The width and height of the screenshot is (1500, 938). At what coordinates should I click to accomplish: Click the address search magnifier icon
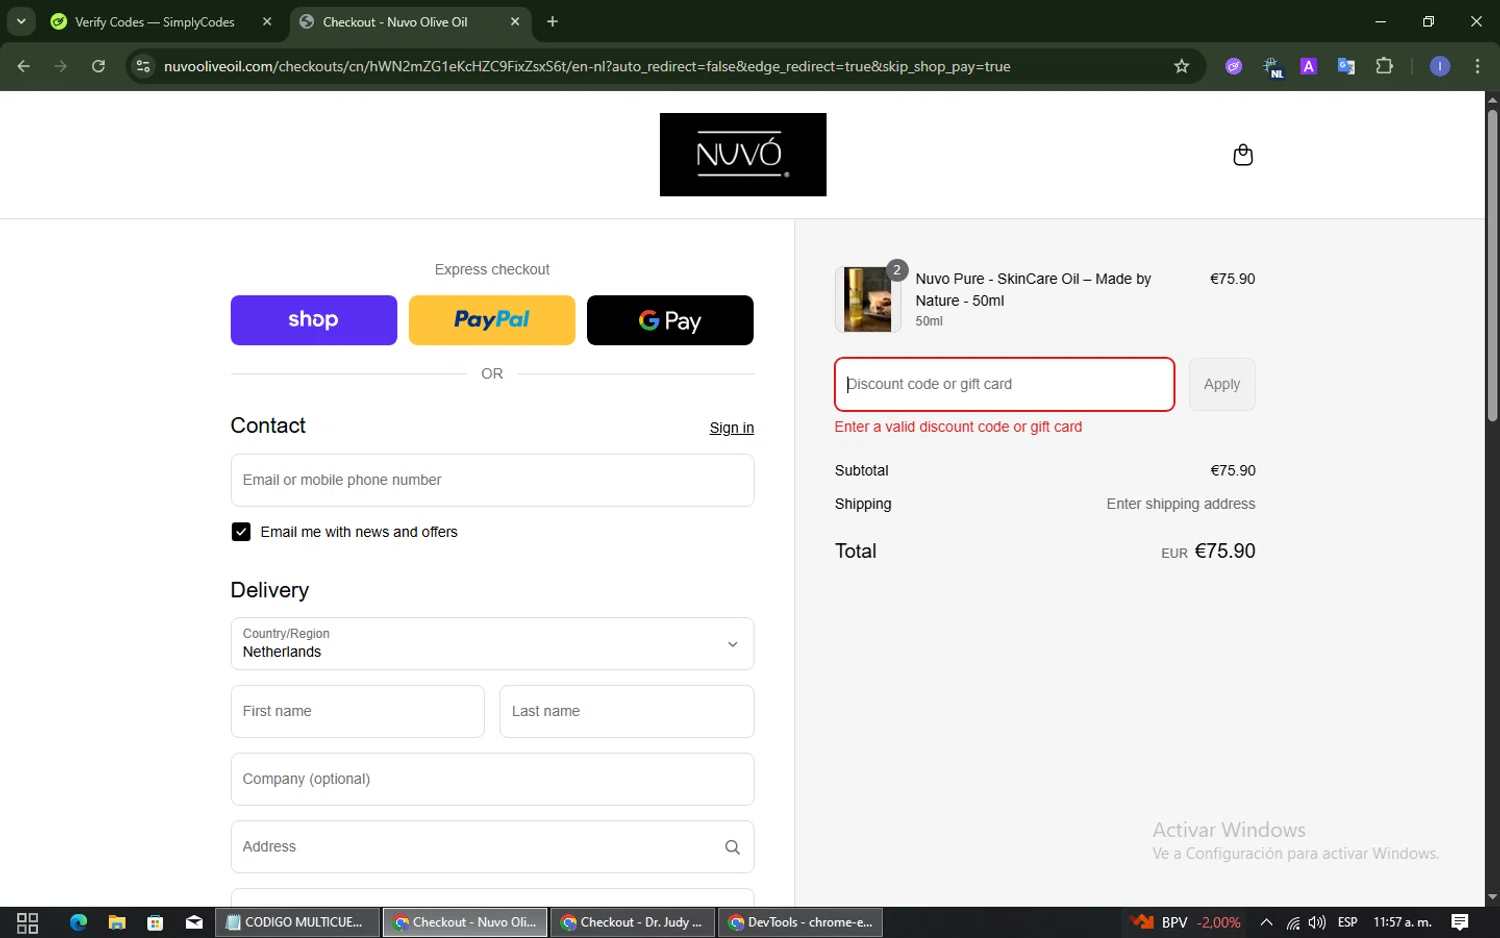coord(732,847)
